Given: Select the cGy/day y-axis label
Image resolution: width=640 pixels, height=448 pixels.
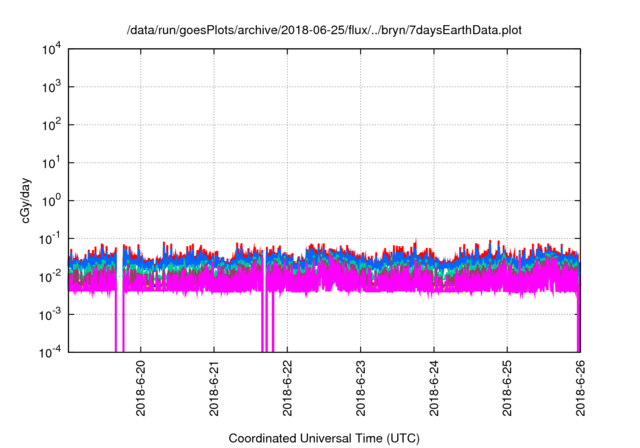Looking at the screenshot, I should (25, 201).
